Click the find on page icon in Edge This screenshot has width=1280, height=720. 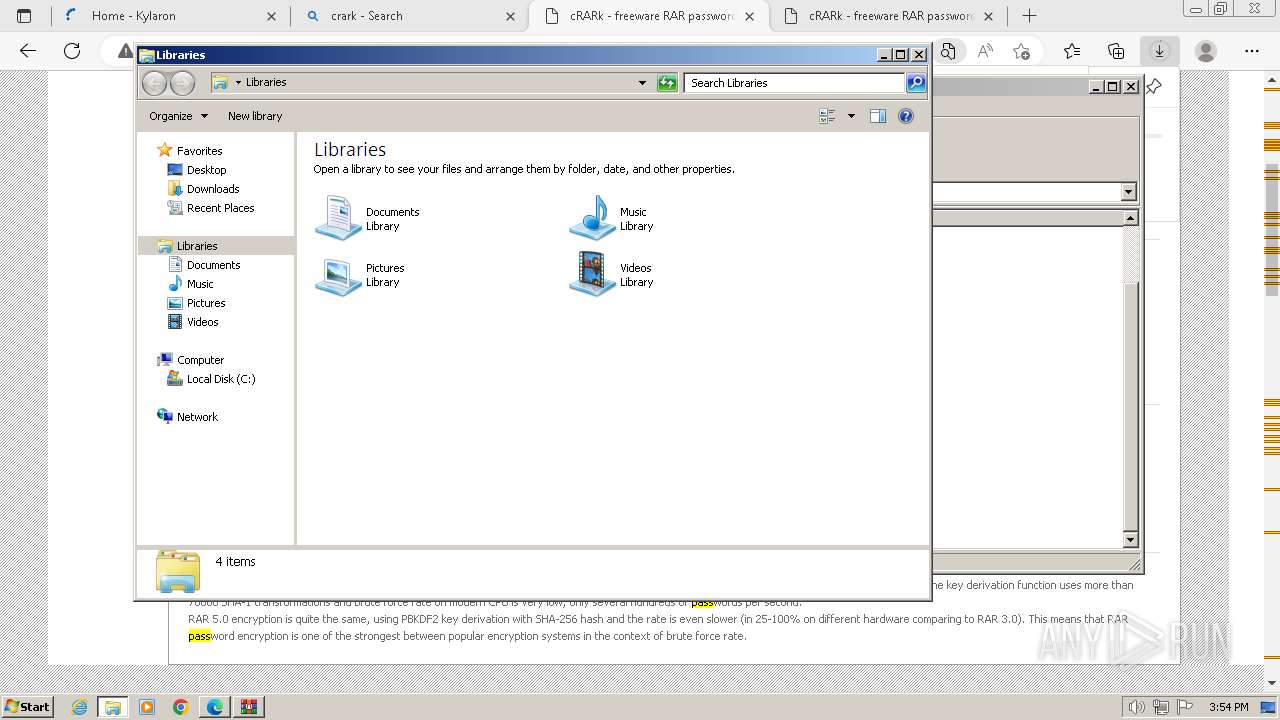click(948, 51)
